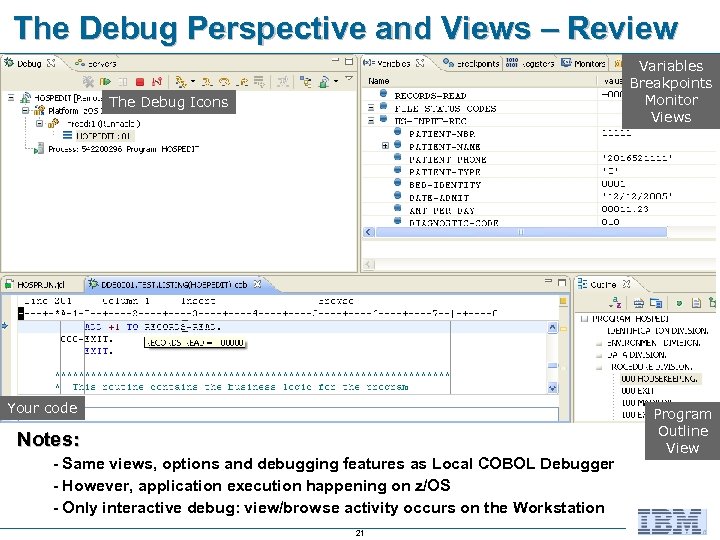Viewport: 720px width, 540px height.
Task: Open the Debug view menu triangle
Action: 349,79
